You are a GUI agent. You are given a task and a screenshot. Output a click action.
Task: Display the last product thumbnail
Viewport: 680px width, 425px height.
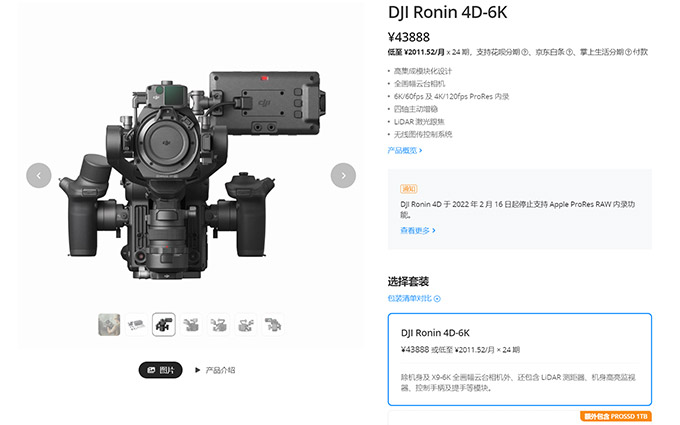click(272, 324)
